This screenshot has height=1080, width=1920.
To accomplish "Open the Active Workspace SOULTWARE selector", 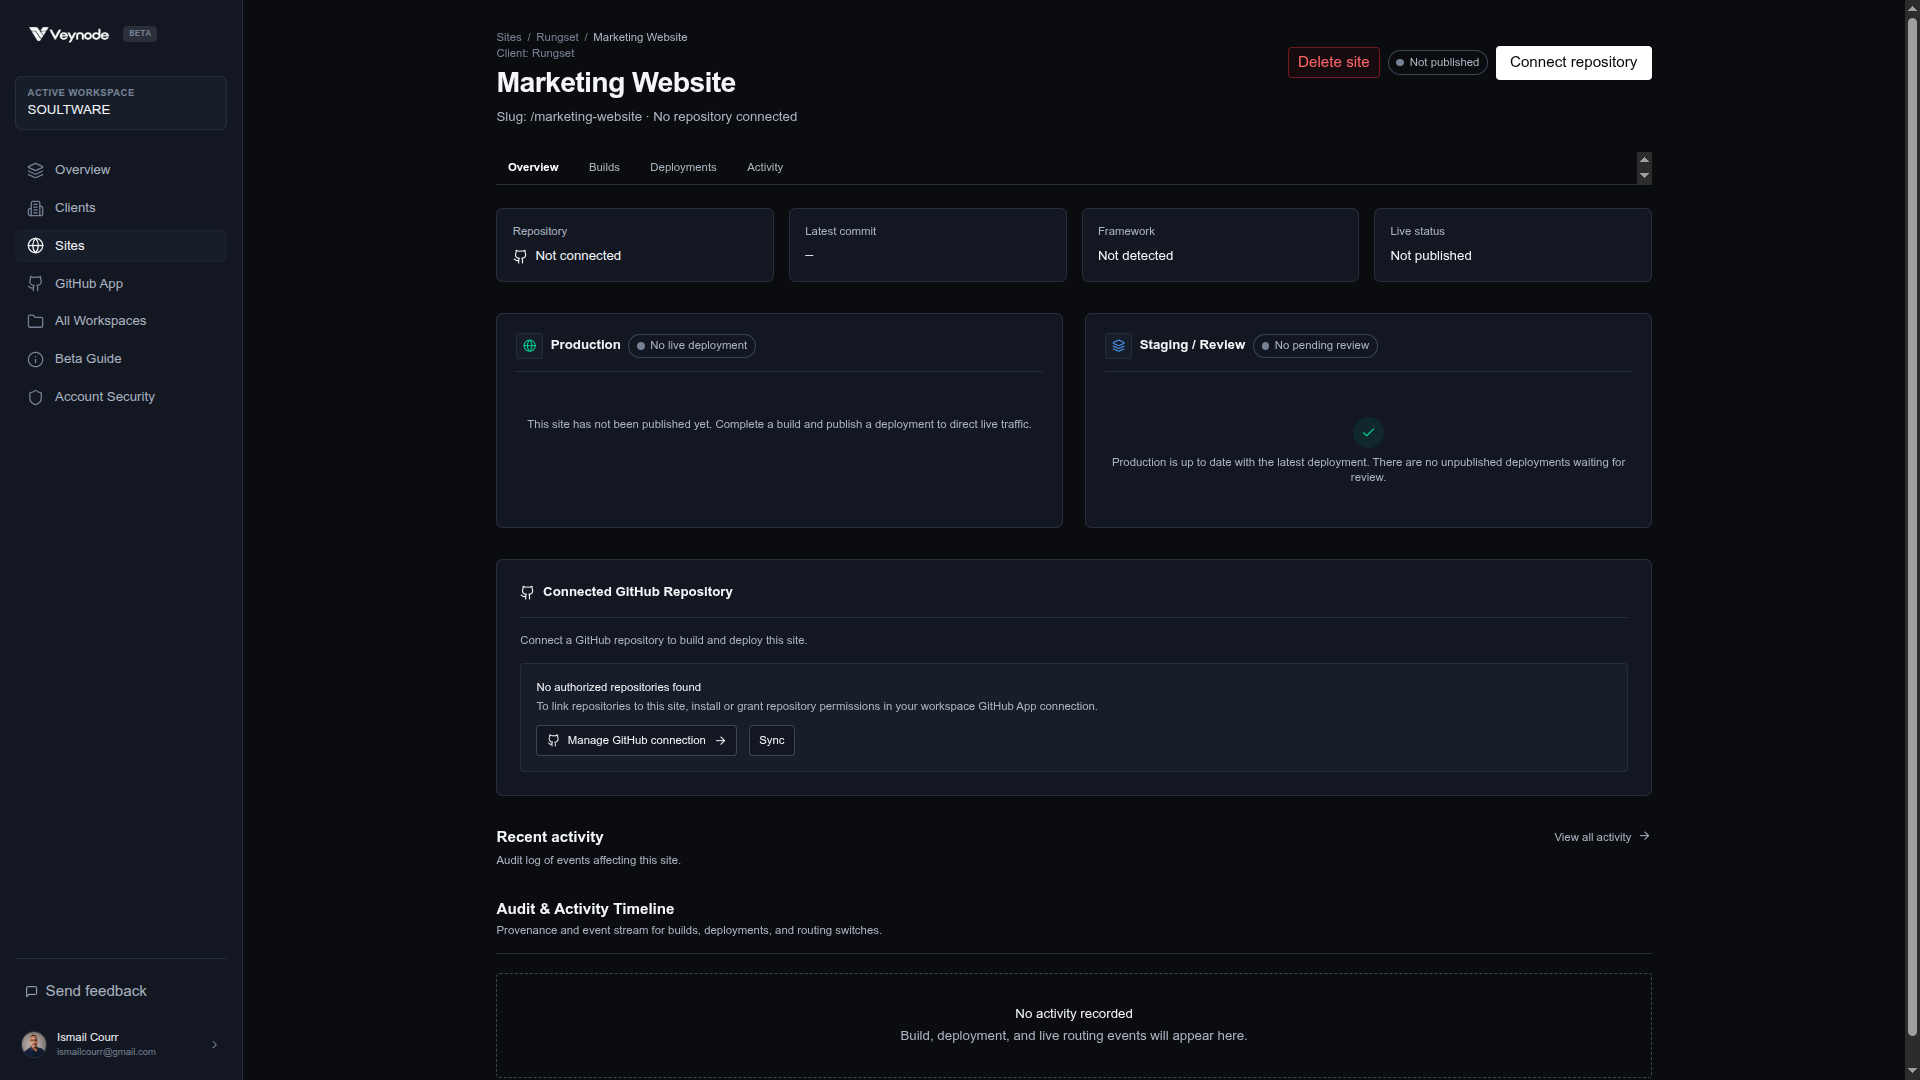I will 121,103.
